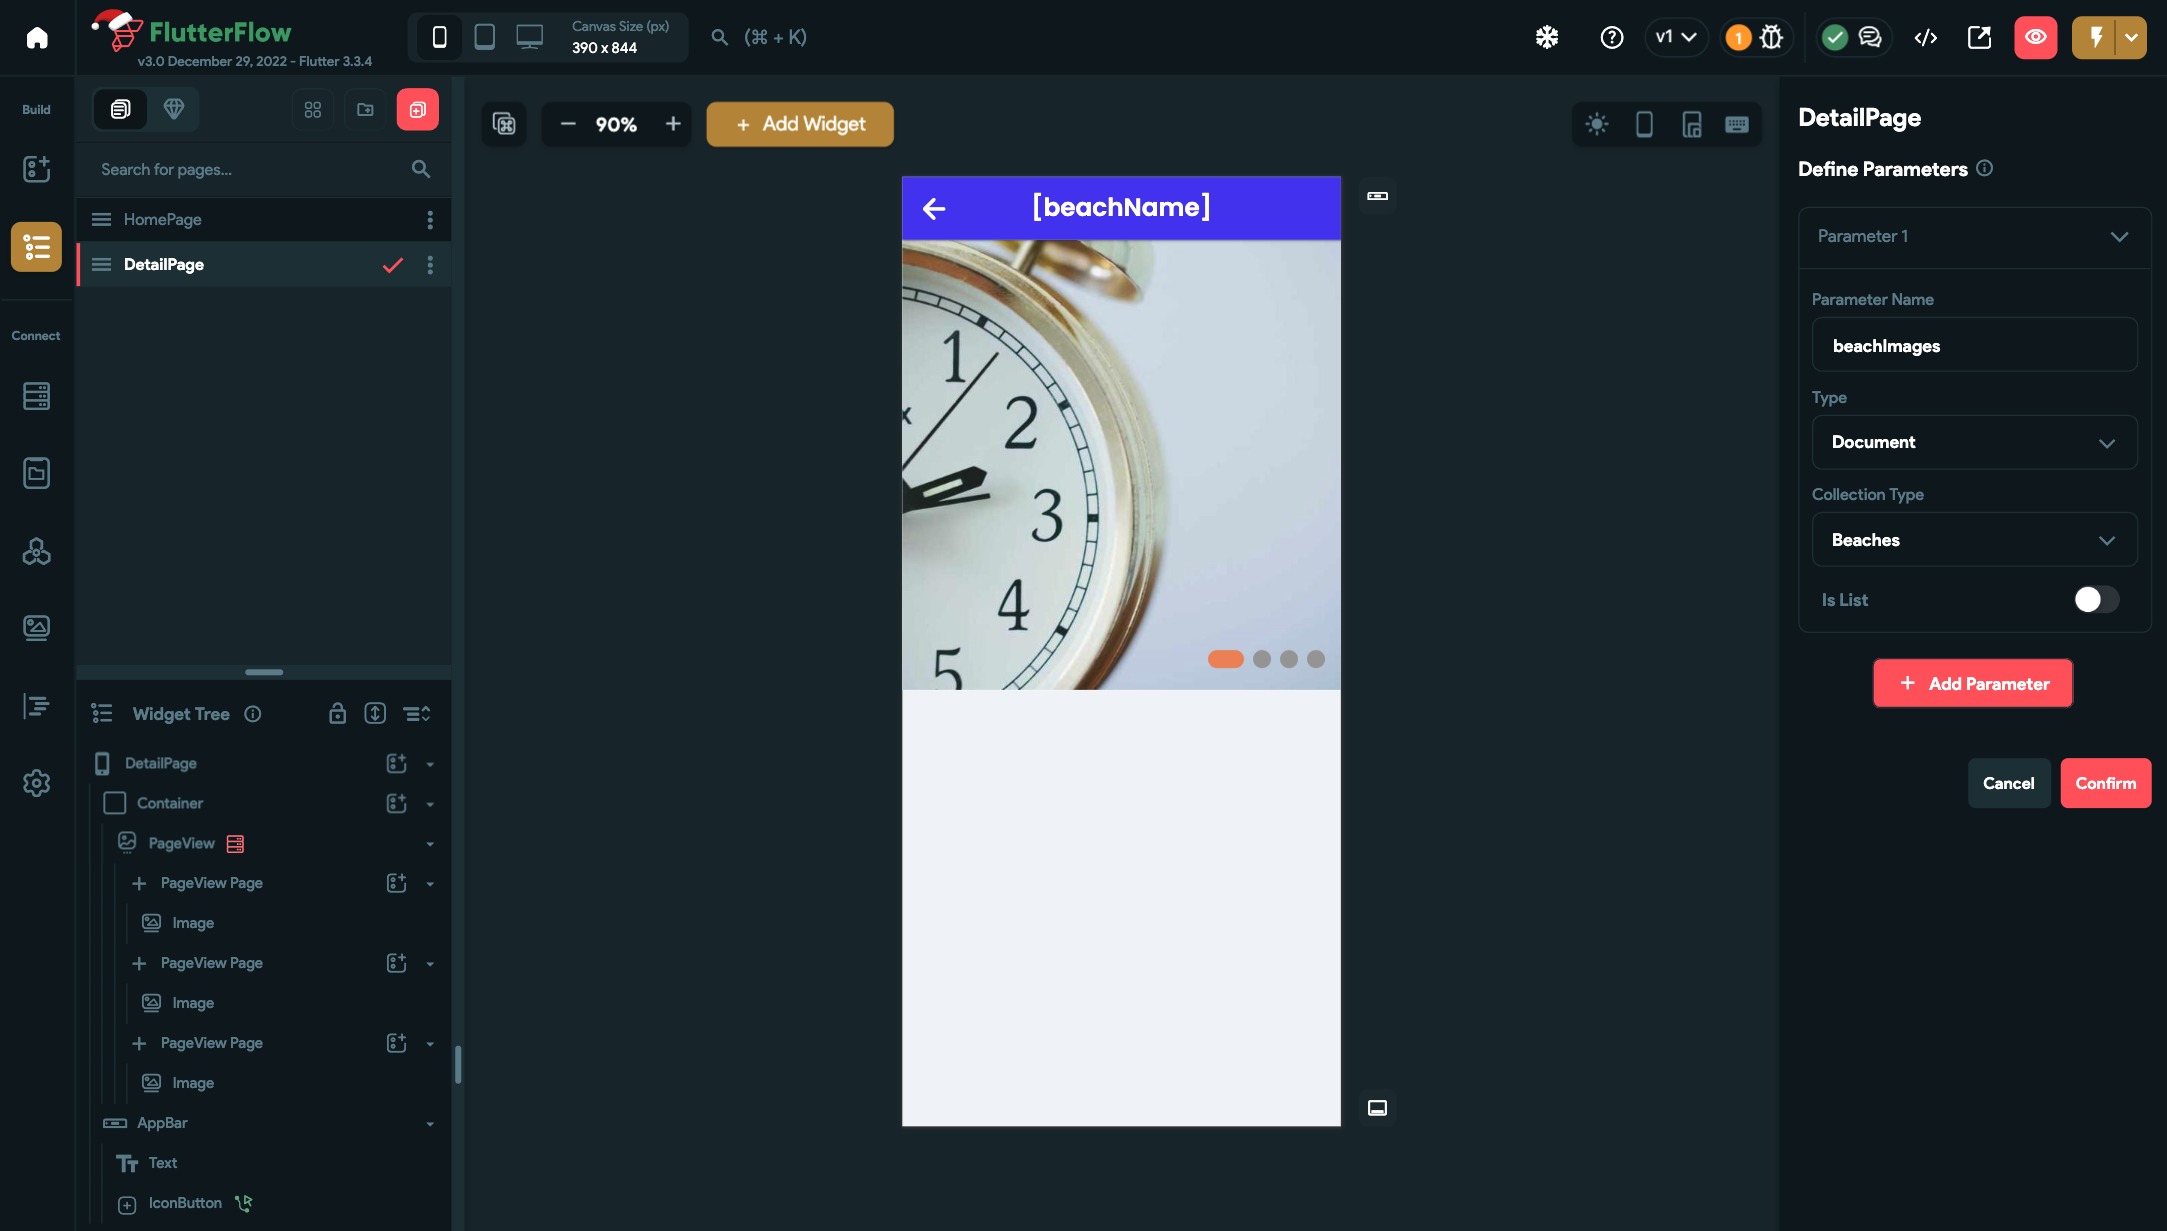Image resolution: width=2167 pixels, height=1231 pixels.
Task: Click the home icon in top-left corner
Action: coord(37,37)
